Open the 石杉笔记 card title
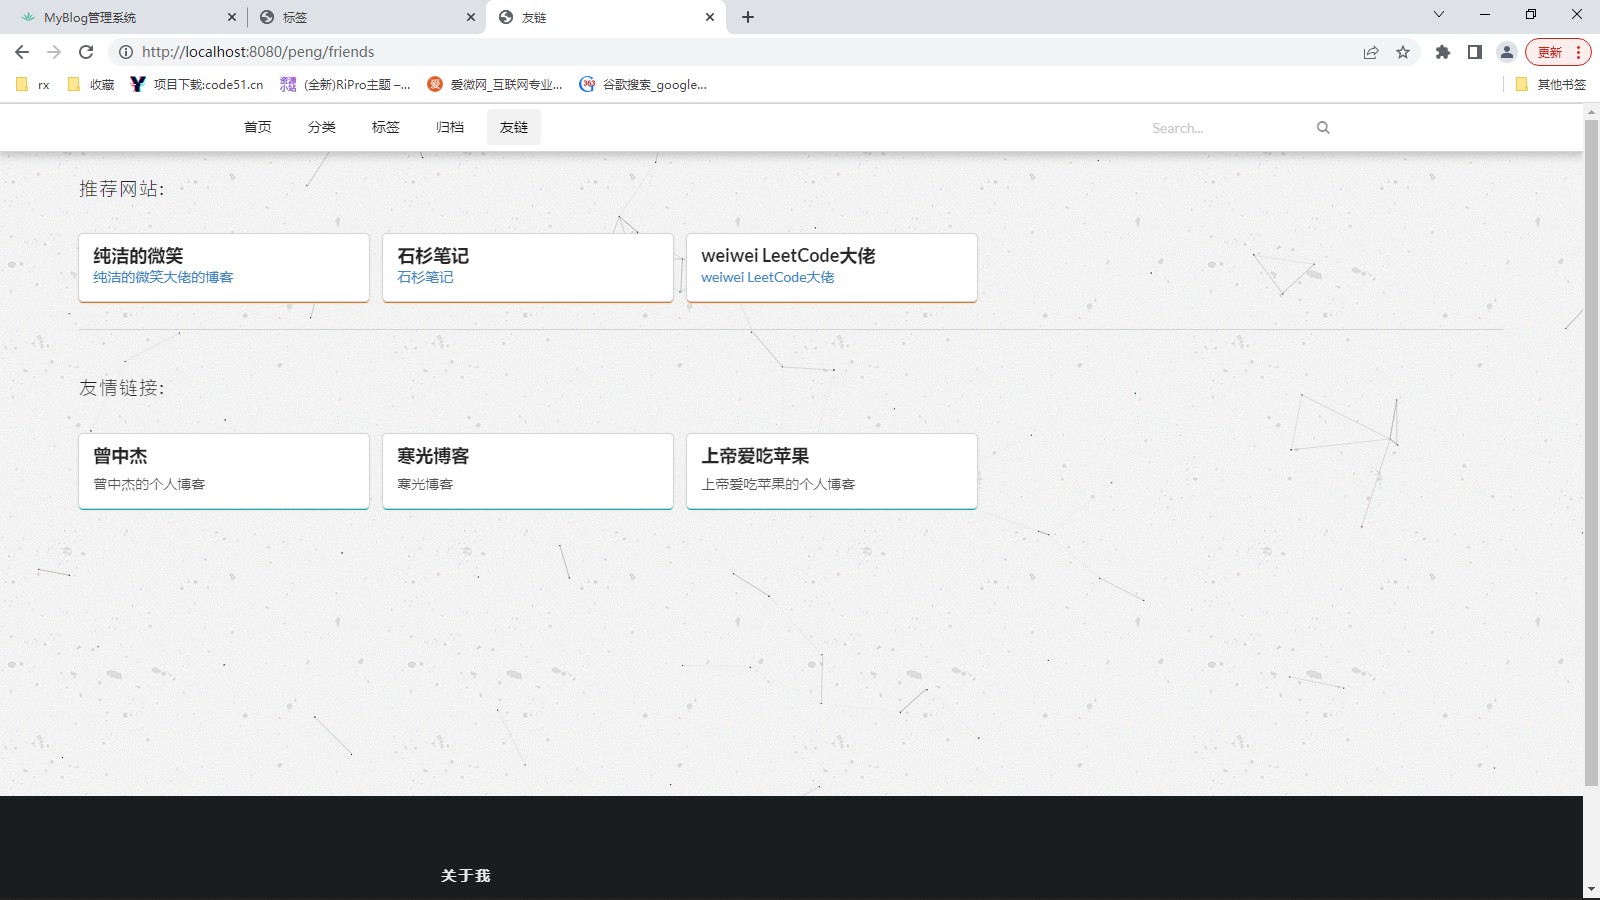The width and height of the screenshot is (1600, 900). click(x=433, y=256)
